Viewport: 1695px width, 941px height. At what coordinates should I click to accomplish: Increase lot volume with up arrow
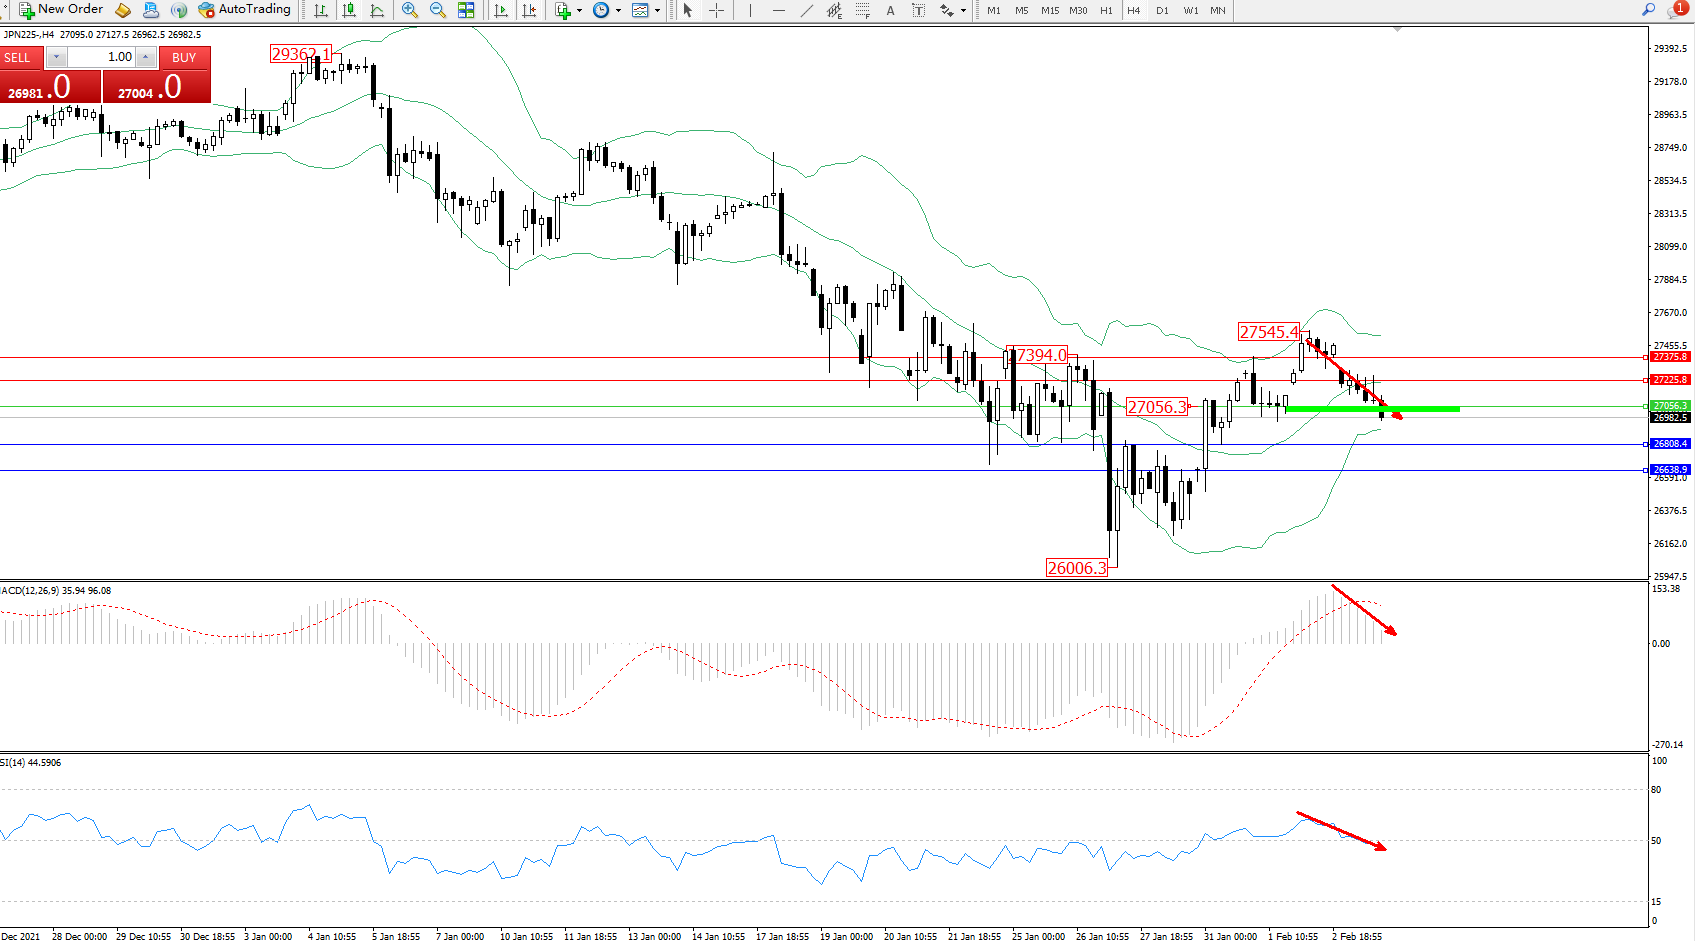(x=146, y=57)
